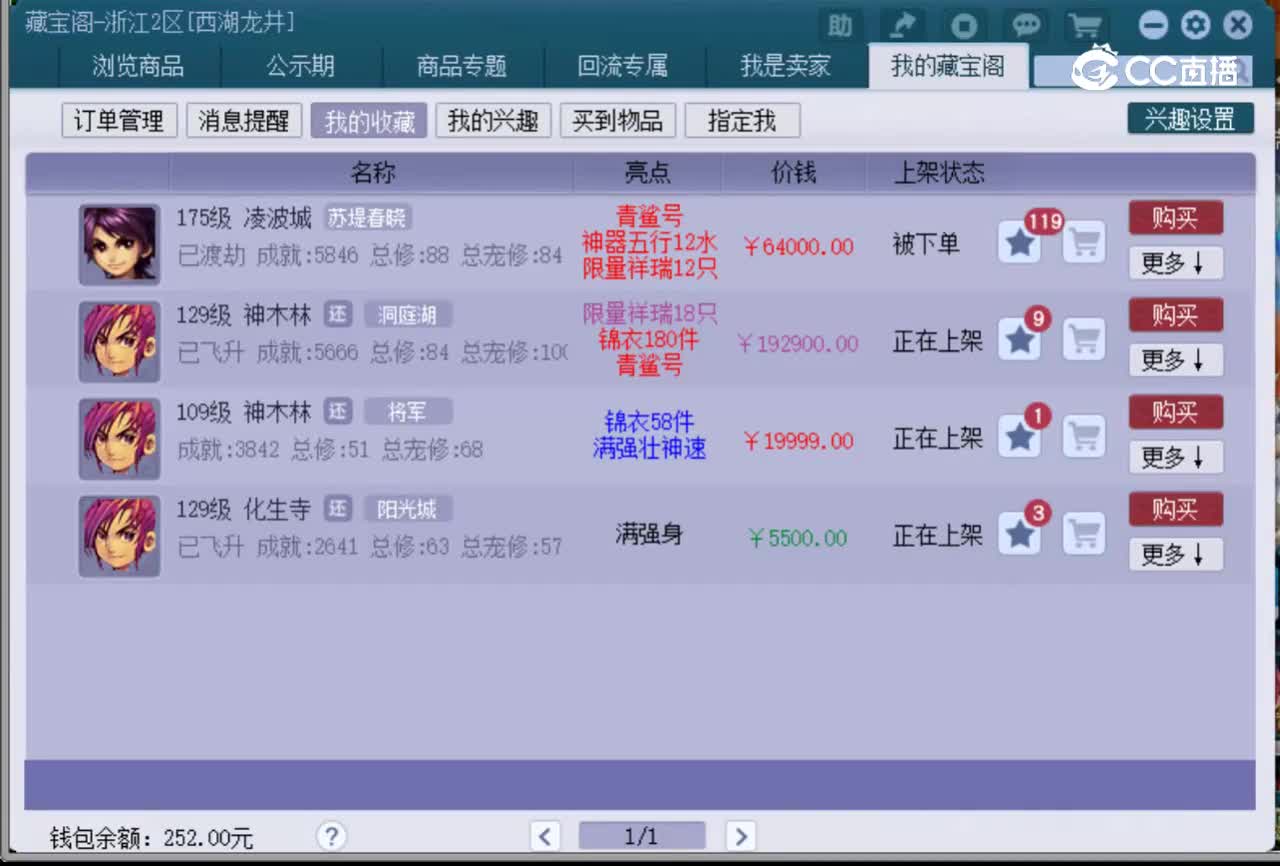Click the question mark beside 钱包余额
Screen dimensions: 1280x866
[x=331, y=836]
